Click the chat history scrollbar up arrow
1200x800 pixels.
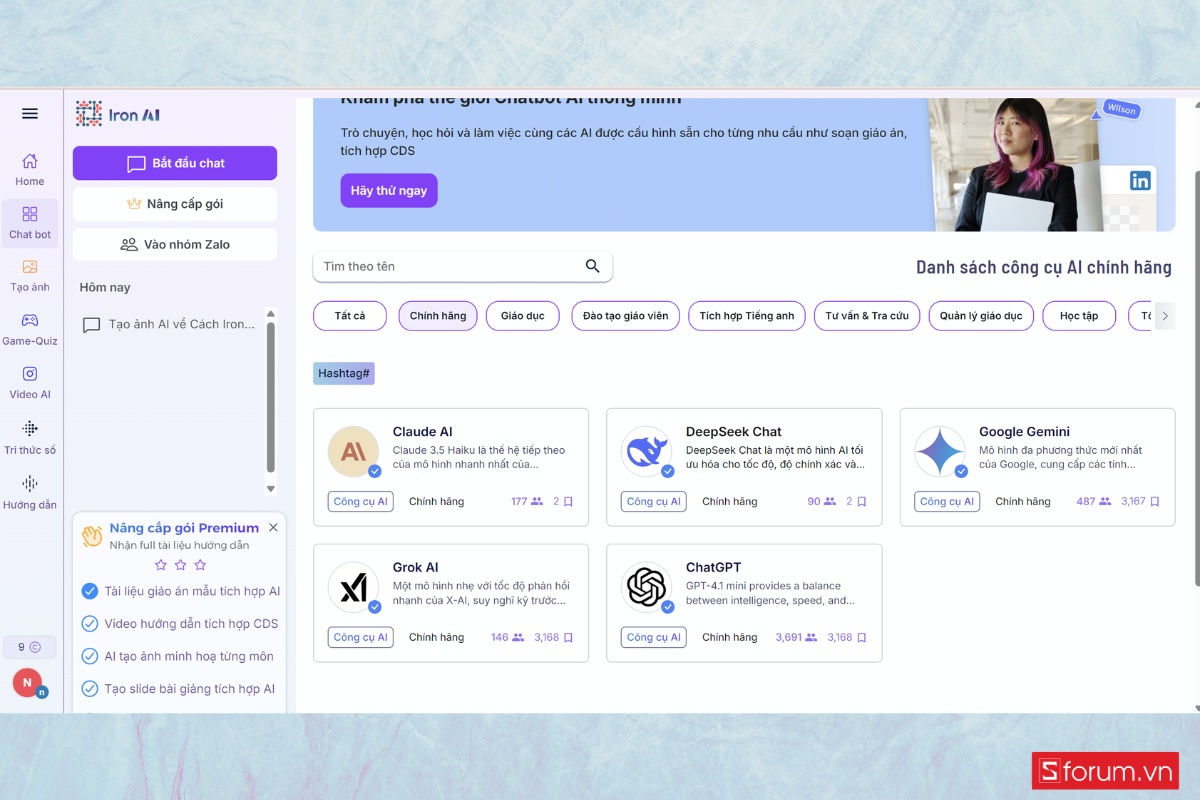tap(270, 313)
